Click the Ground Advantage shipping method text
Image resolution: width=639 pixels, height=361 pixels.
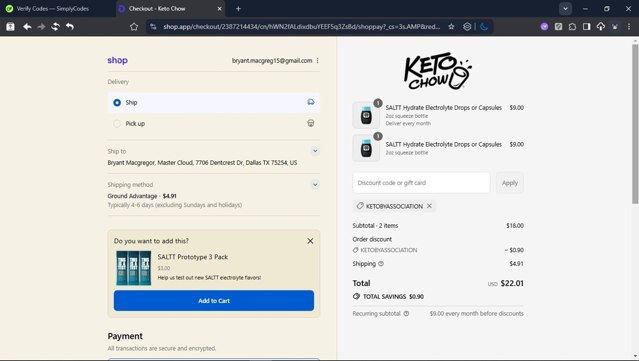[x=142, y=196]
